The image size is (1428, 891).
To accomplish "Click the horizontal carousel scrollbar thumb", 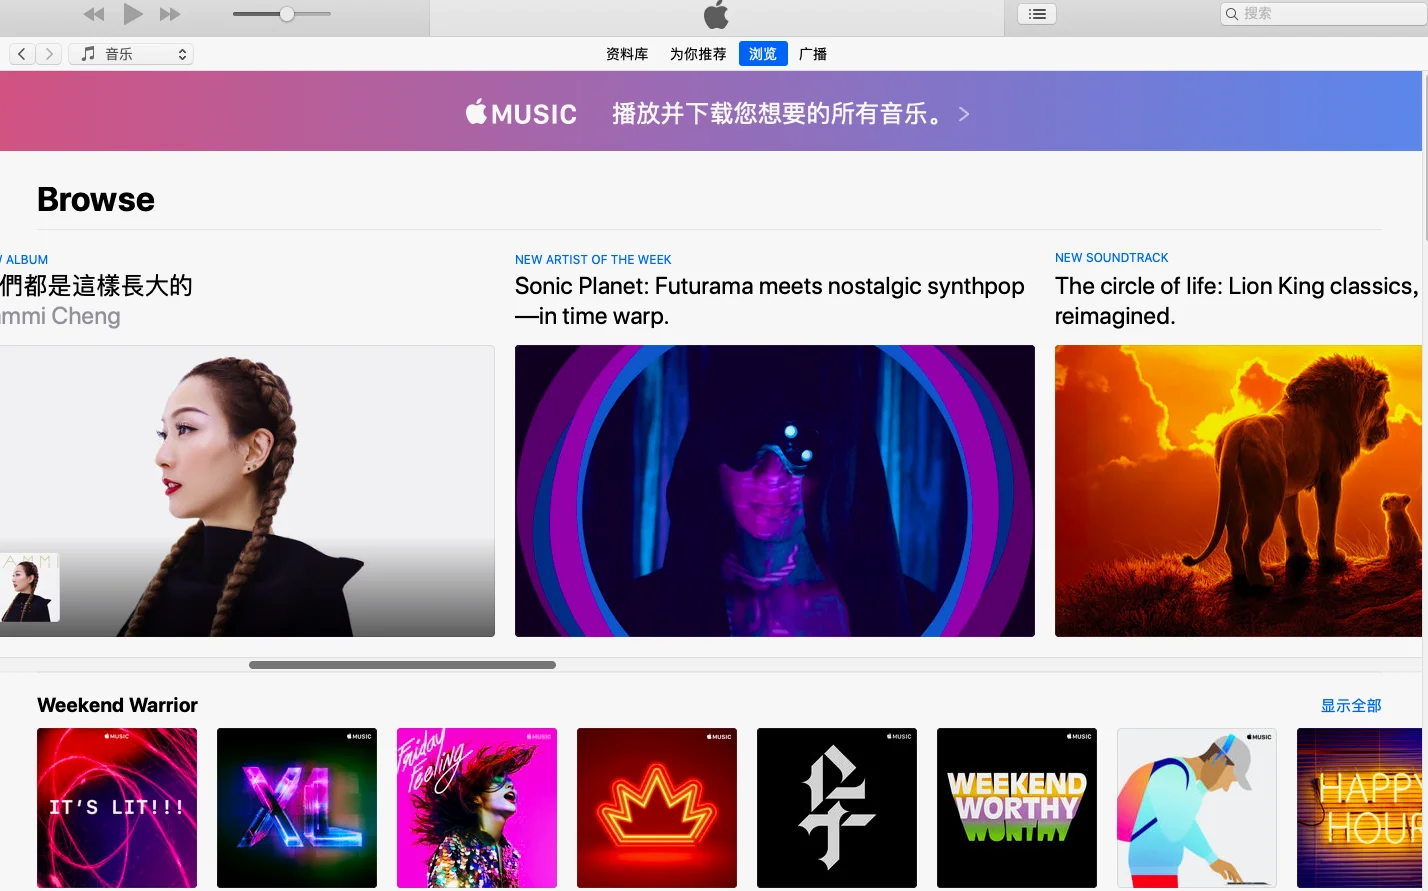I will (402, 665).
